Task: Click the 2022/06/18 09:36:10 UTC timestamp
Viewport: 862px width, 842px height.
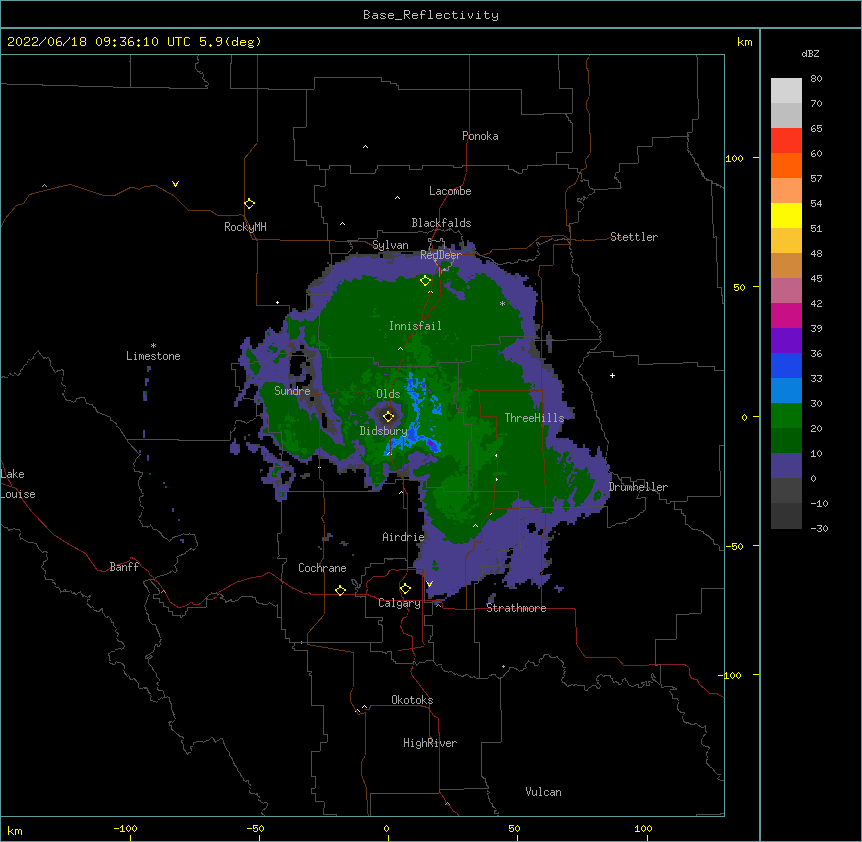Action: pos(99,42)
